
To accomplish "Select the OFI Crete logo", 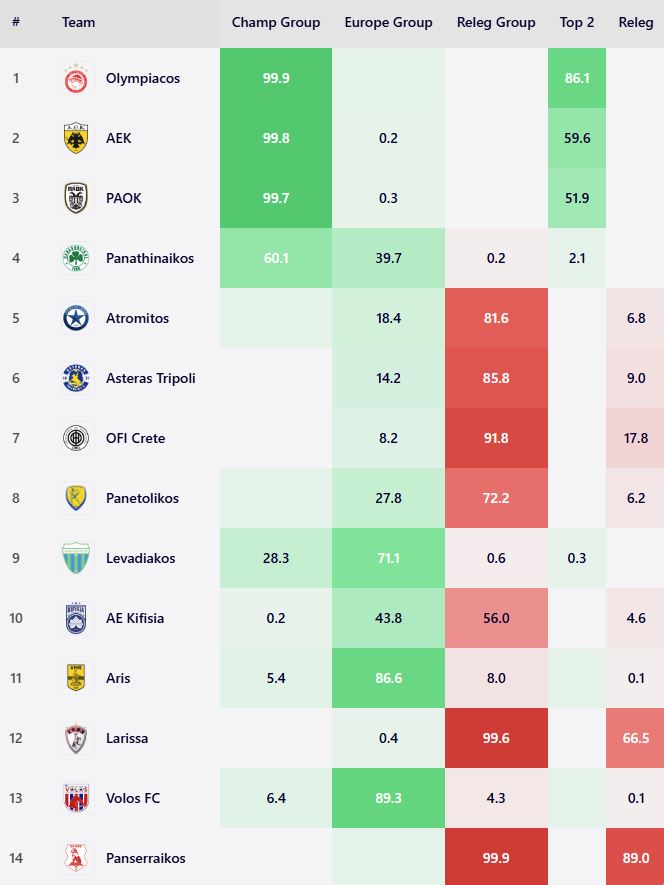I will [76, 438].
